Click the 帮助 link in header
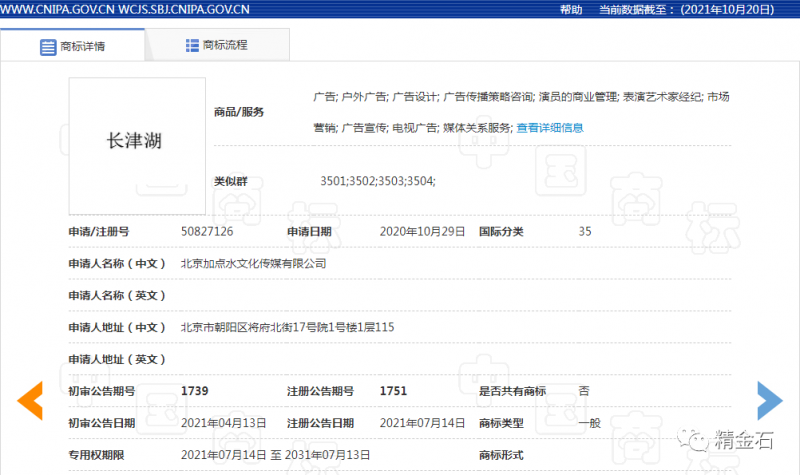800x475 pixels. point(571,10)
